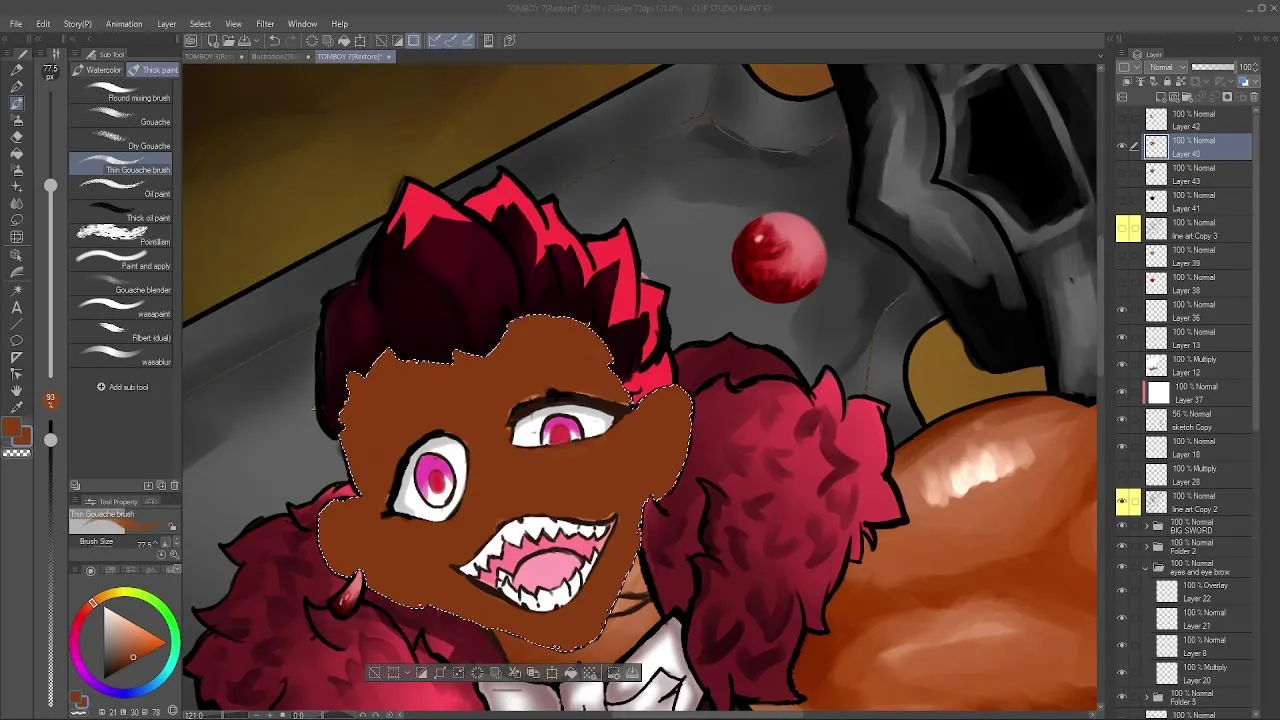
Task: Select the Airbrush tool
Action: tap(17, 121)
